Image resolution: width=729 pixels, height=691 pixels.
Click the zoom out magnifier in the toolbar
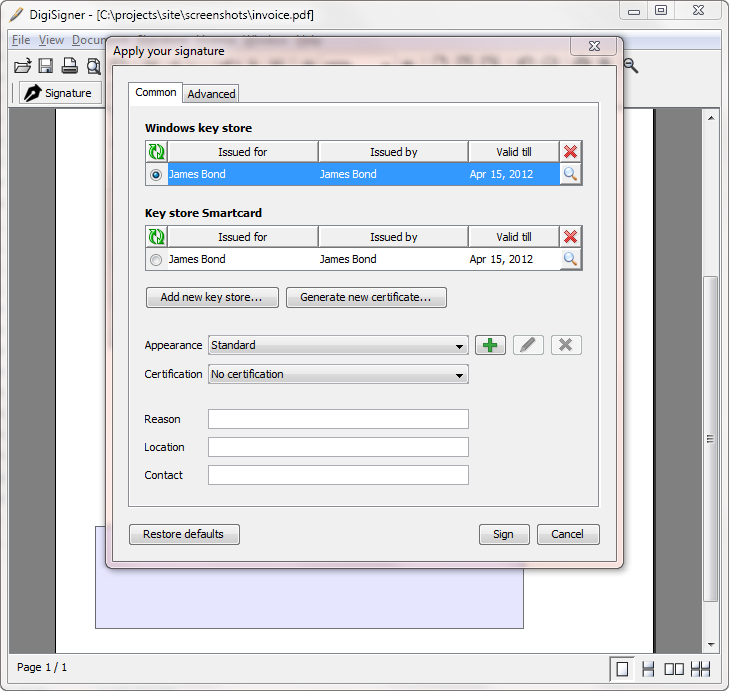(x=630, y=66)
